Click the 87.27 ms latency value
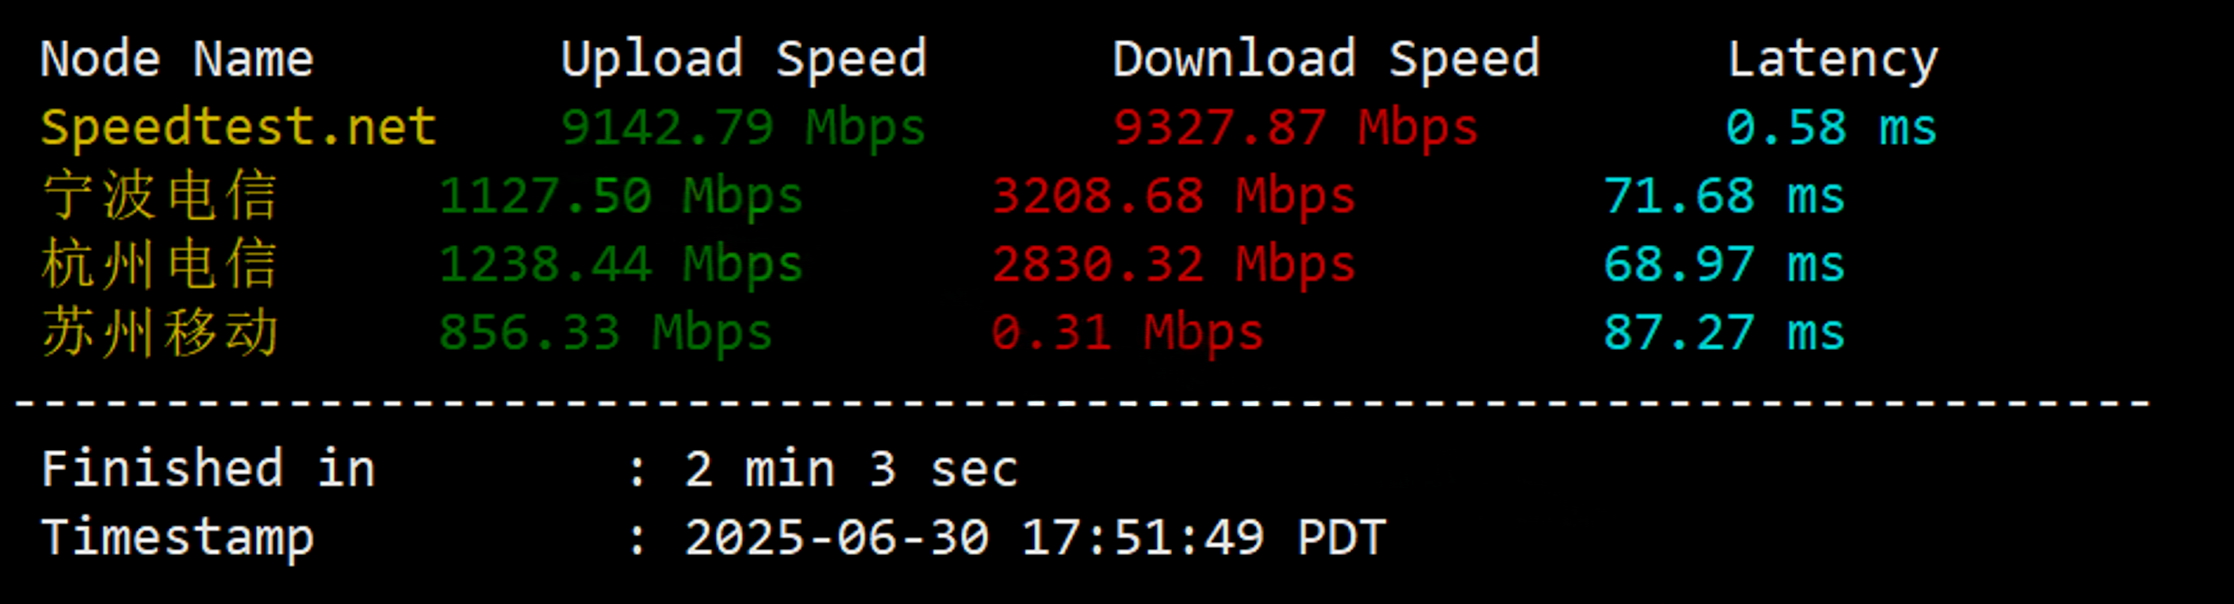The width and height of the screenshot is (2234, 604). [1724, 333]
